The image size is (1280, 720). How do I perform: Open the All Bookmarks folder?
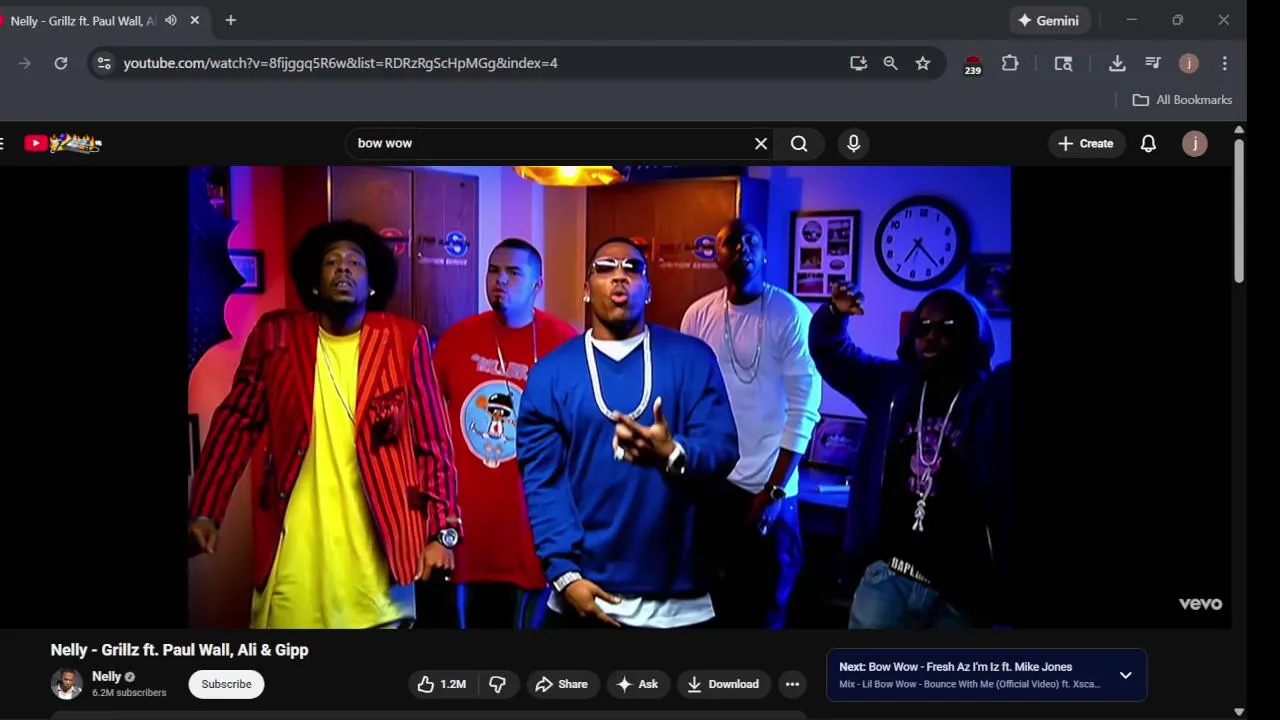[1182, 100]
